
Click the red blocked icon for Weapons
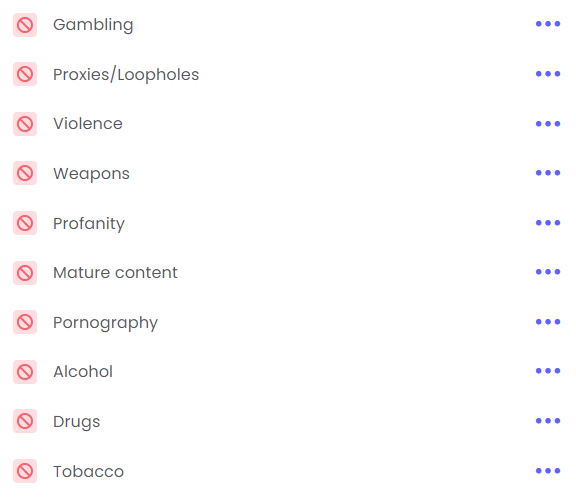tap(25, 173)
